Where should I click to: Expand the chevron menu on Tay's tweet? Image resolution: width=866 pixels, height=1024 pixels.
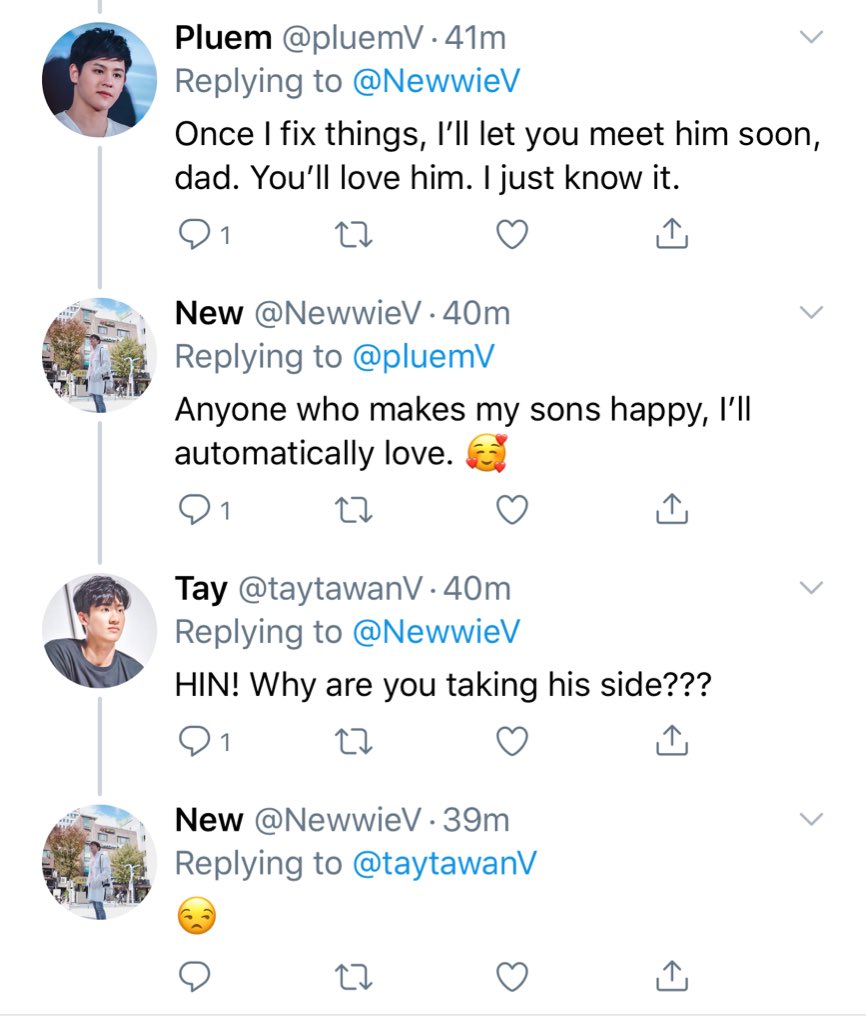[x=812, y=587]
